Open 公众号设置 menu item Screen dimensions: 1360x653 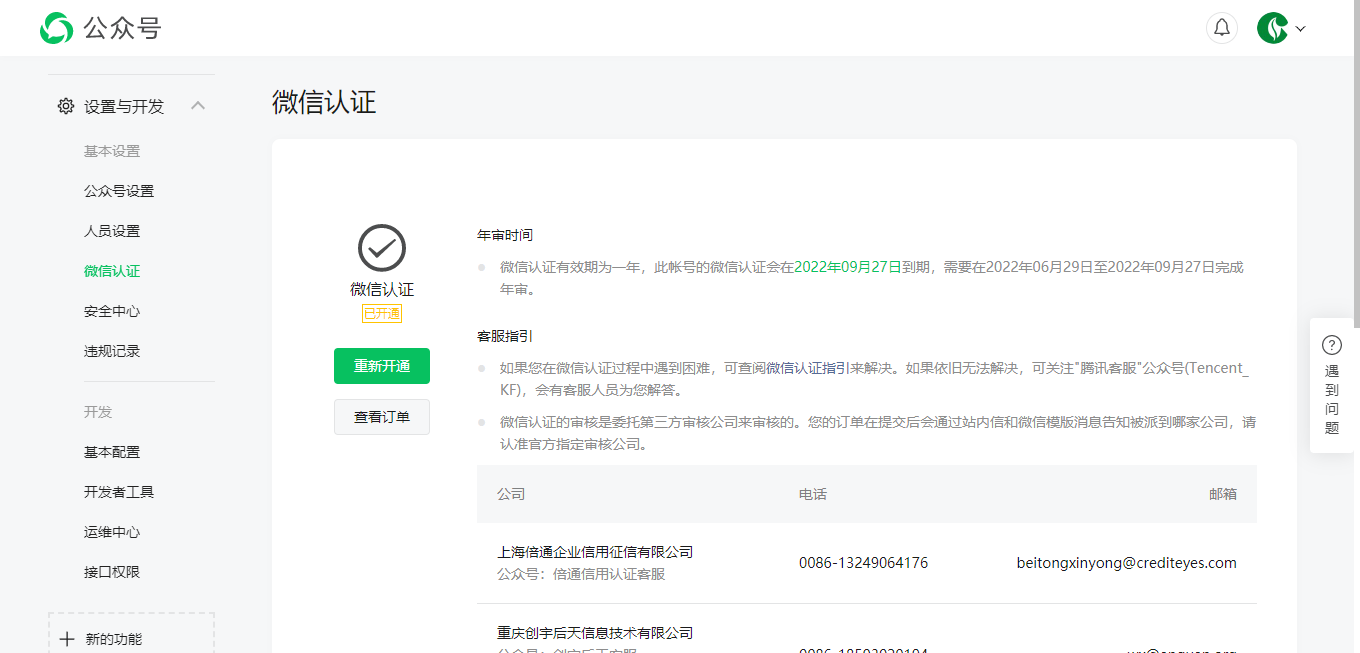[119, 191]
